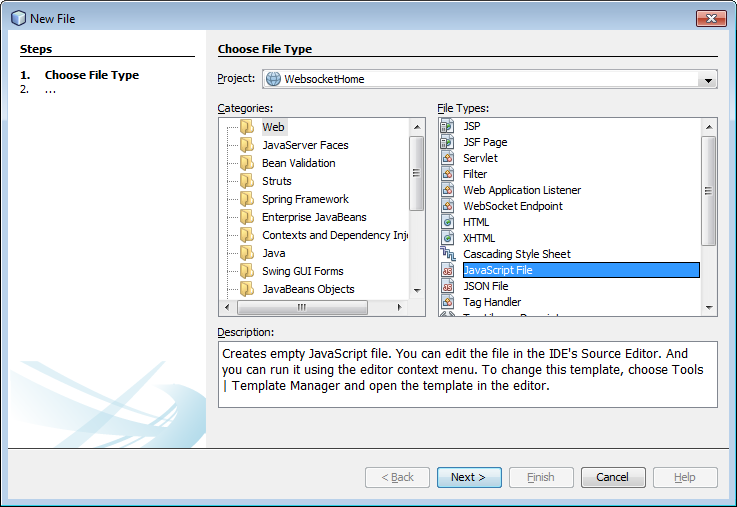Click File Types scroll down arrow
This screenshot has height=507, width=737.
pyautogui.click(x=709, y=308)
